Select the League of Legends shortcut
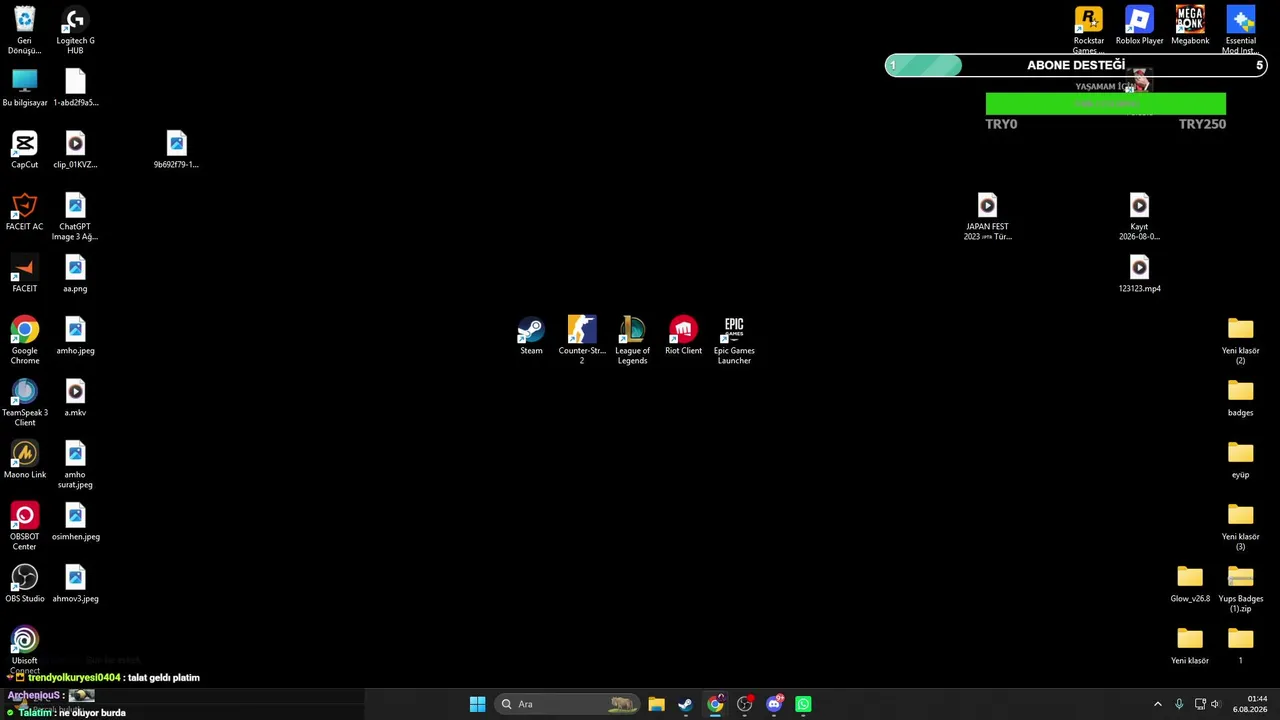 (633, 341)
